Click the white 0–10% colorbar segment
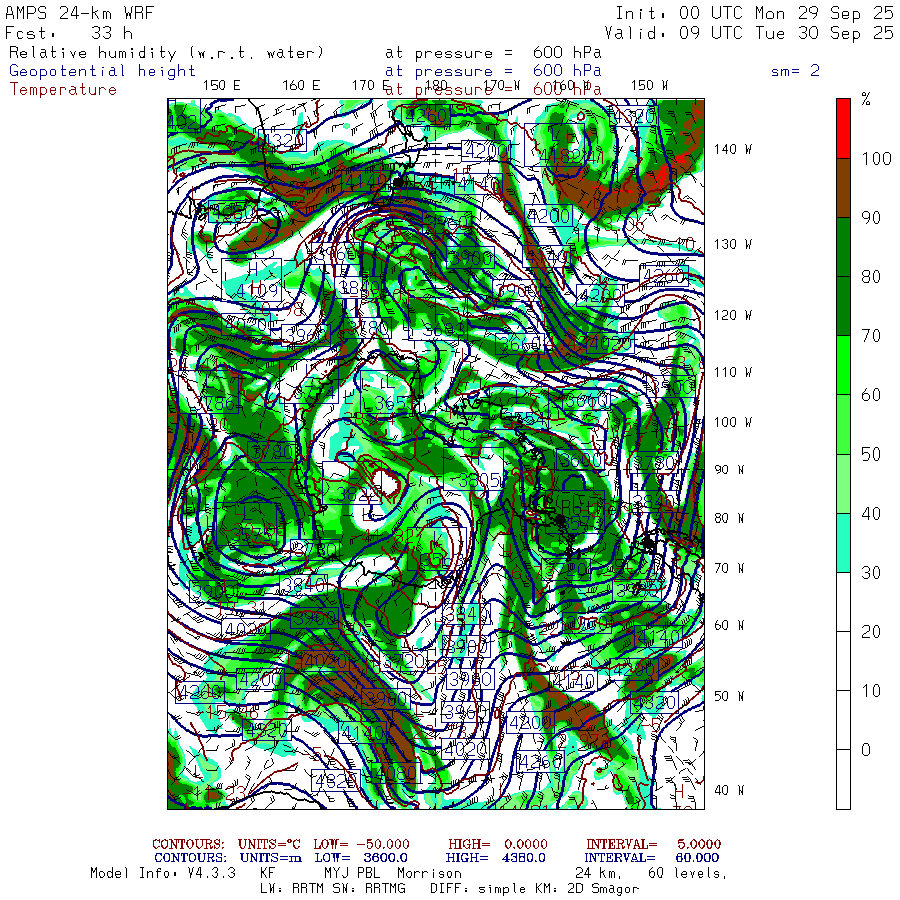Screen dimensions: 900x900 click(844, 720)
